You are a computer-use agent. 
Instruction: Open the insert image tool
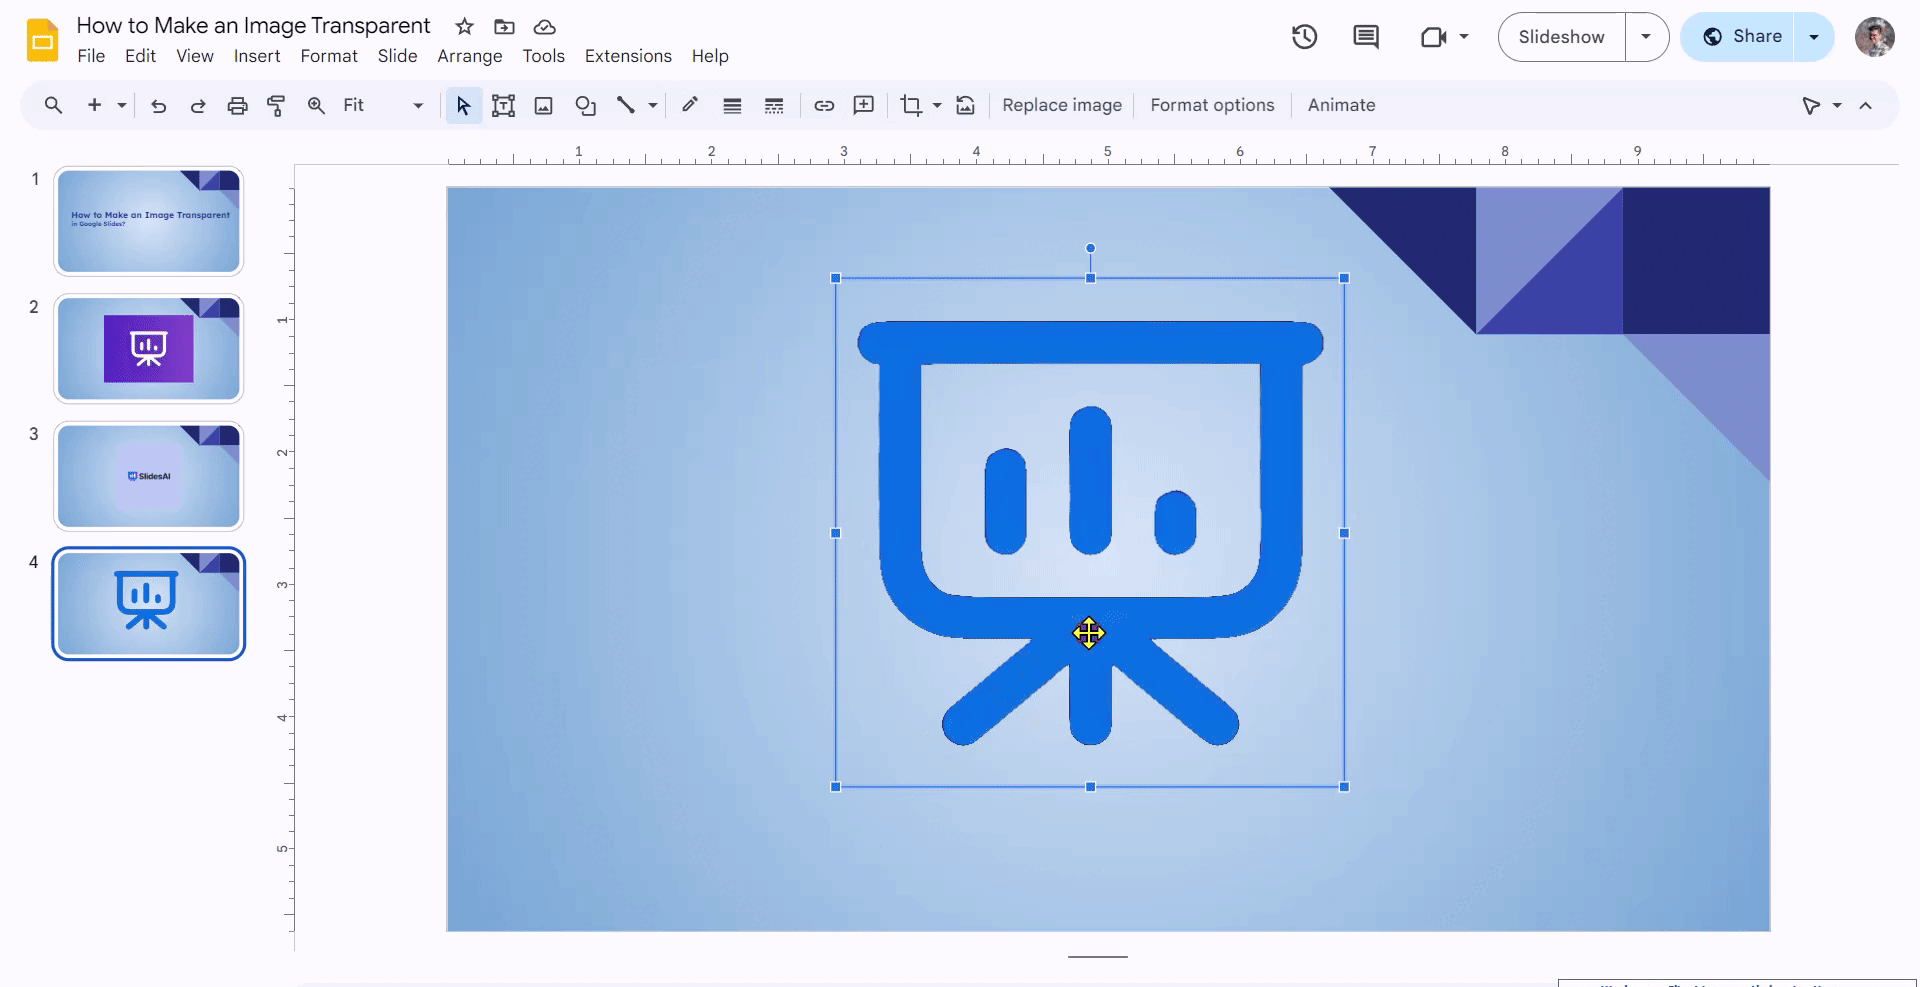(x=543, y=105)
